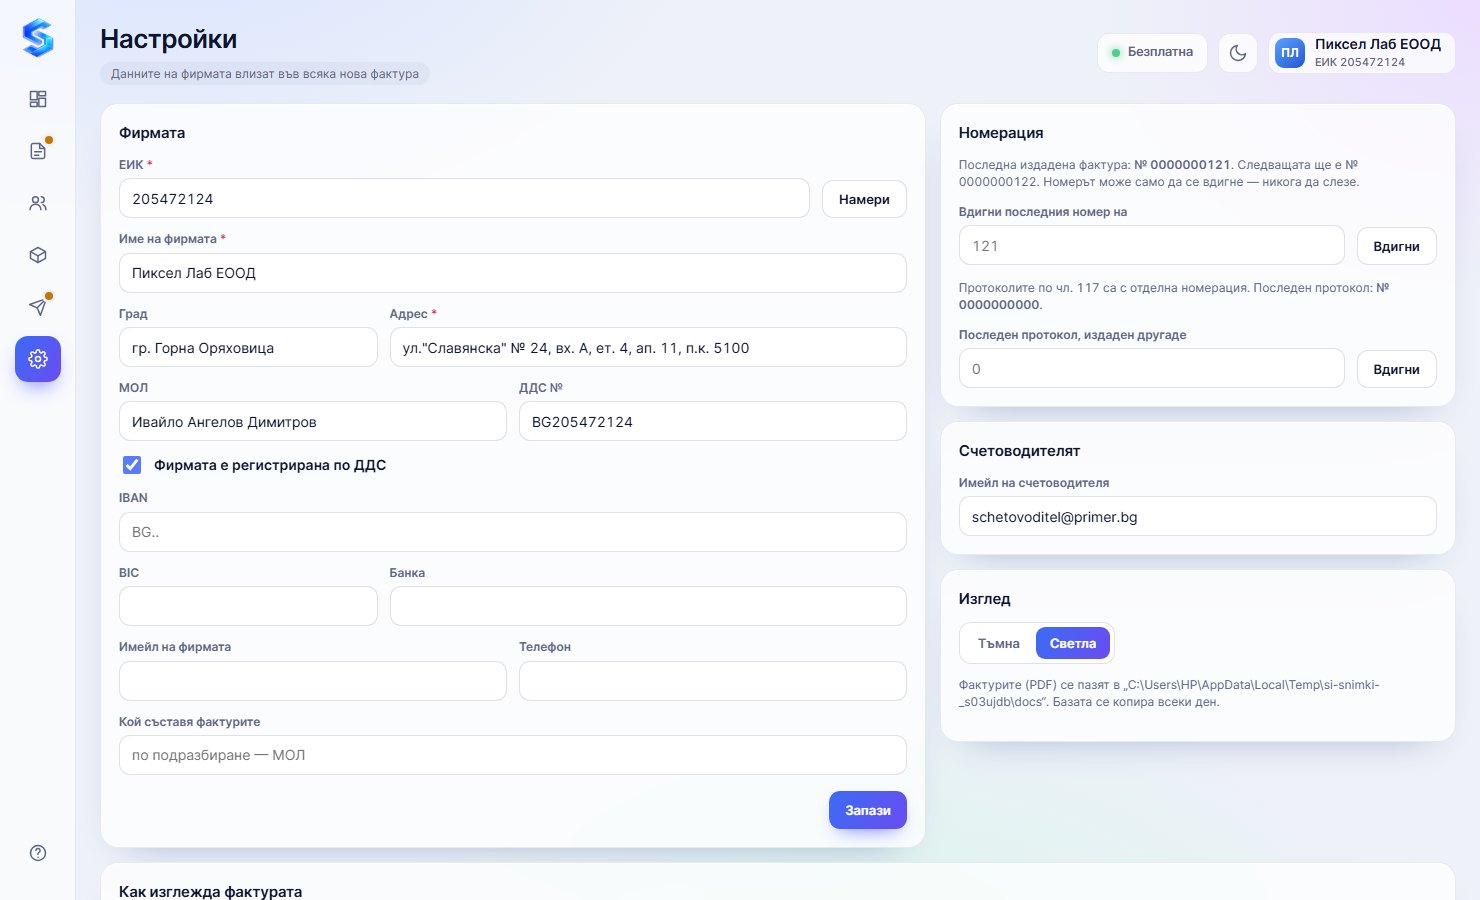Image resolution: width=1480 pixels, height=900 pixels.
Task: Click the Имейл на счетоводителя field
Action: (x=1198, y=517)
